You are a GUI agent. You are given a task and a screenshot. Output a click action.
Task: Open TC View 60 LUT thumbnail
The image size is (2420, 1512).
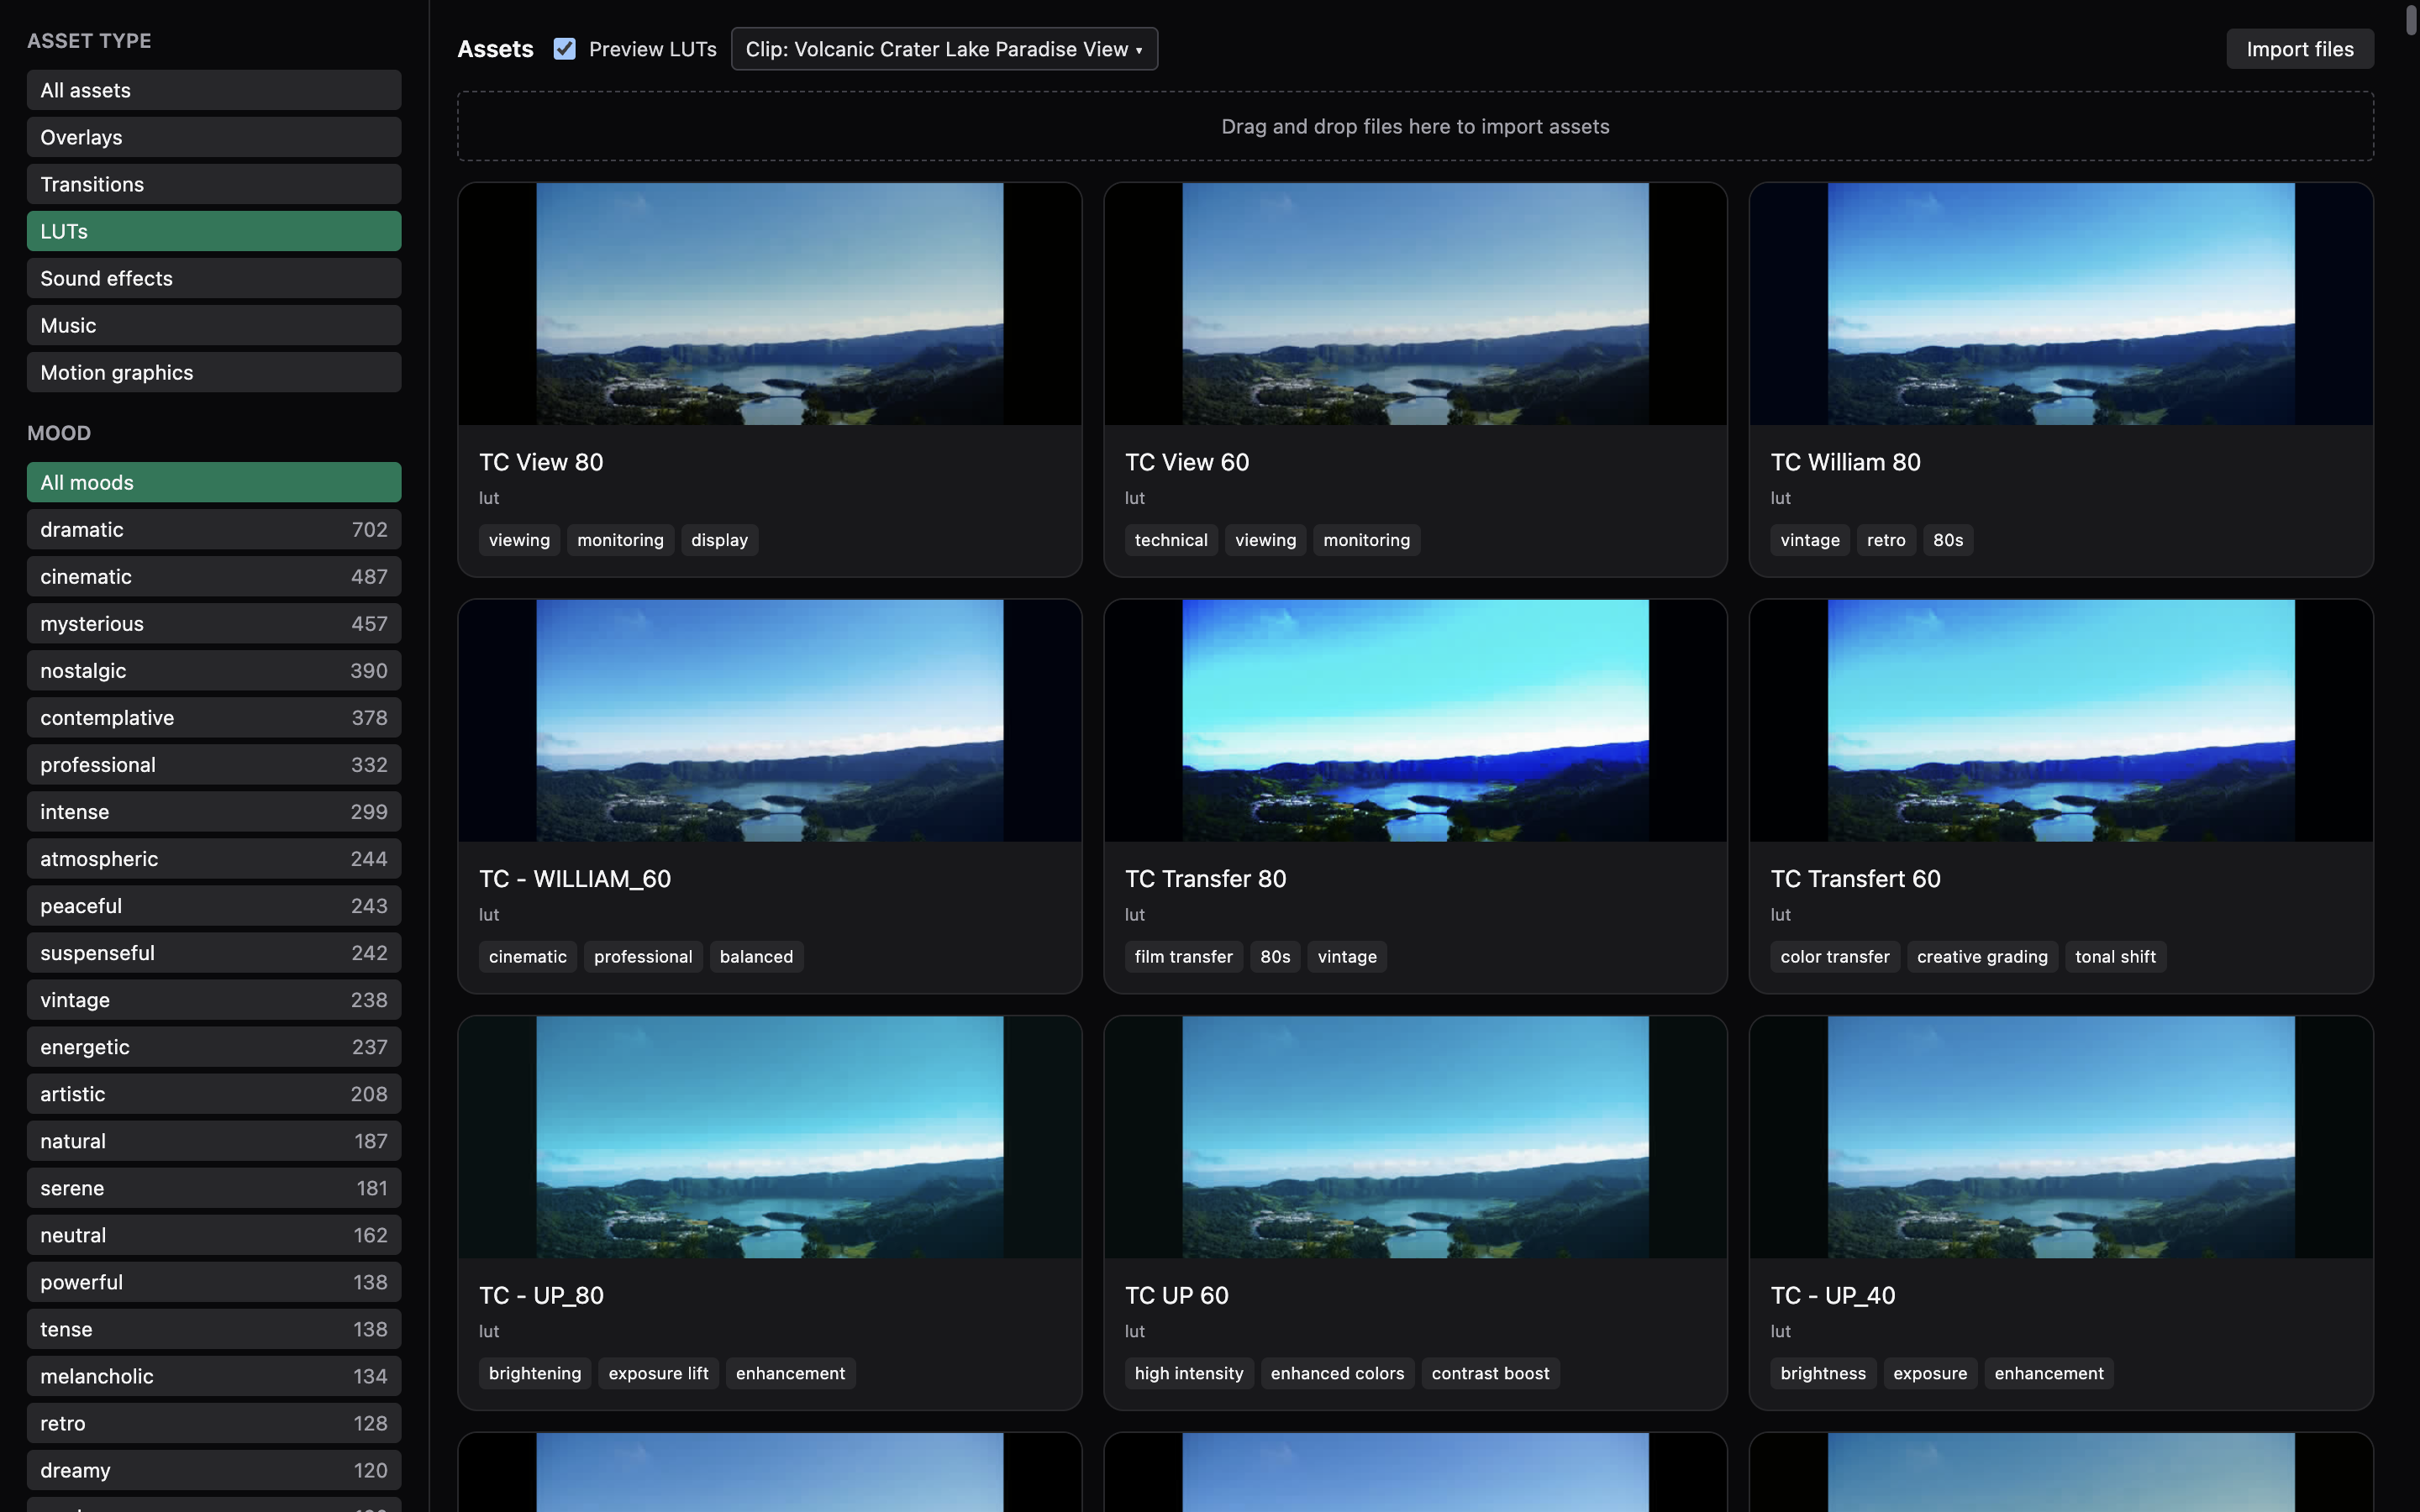[1415, 304]
